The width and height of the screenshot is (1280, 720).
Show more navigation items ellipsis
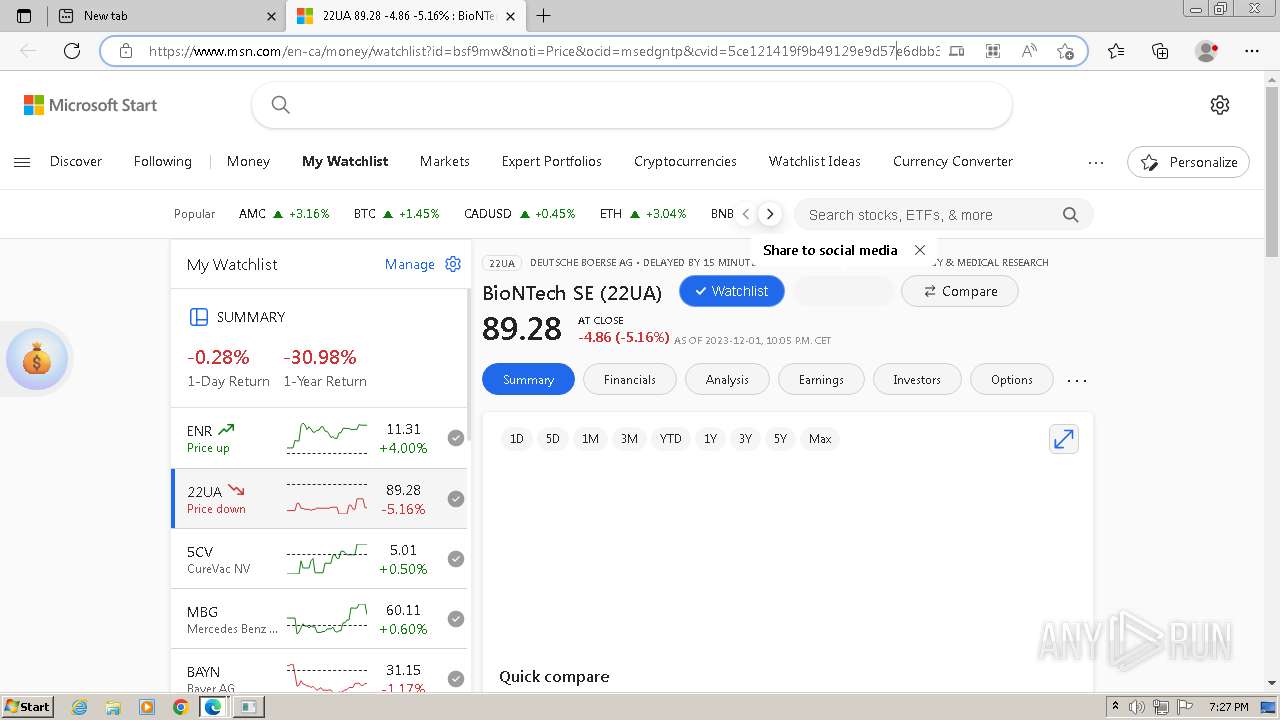1096,162
